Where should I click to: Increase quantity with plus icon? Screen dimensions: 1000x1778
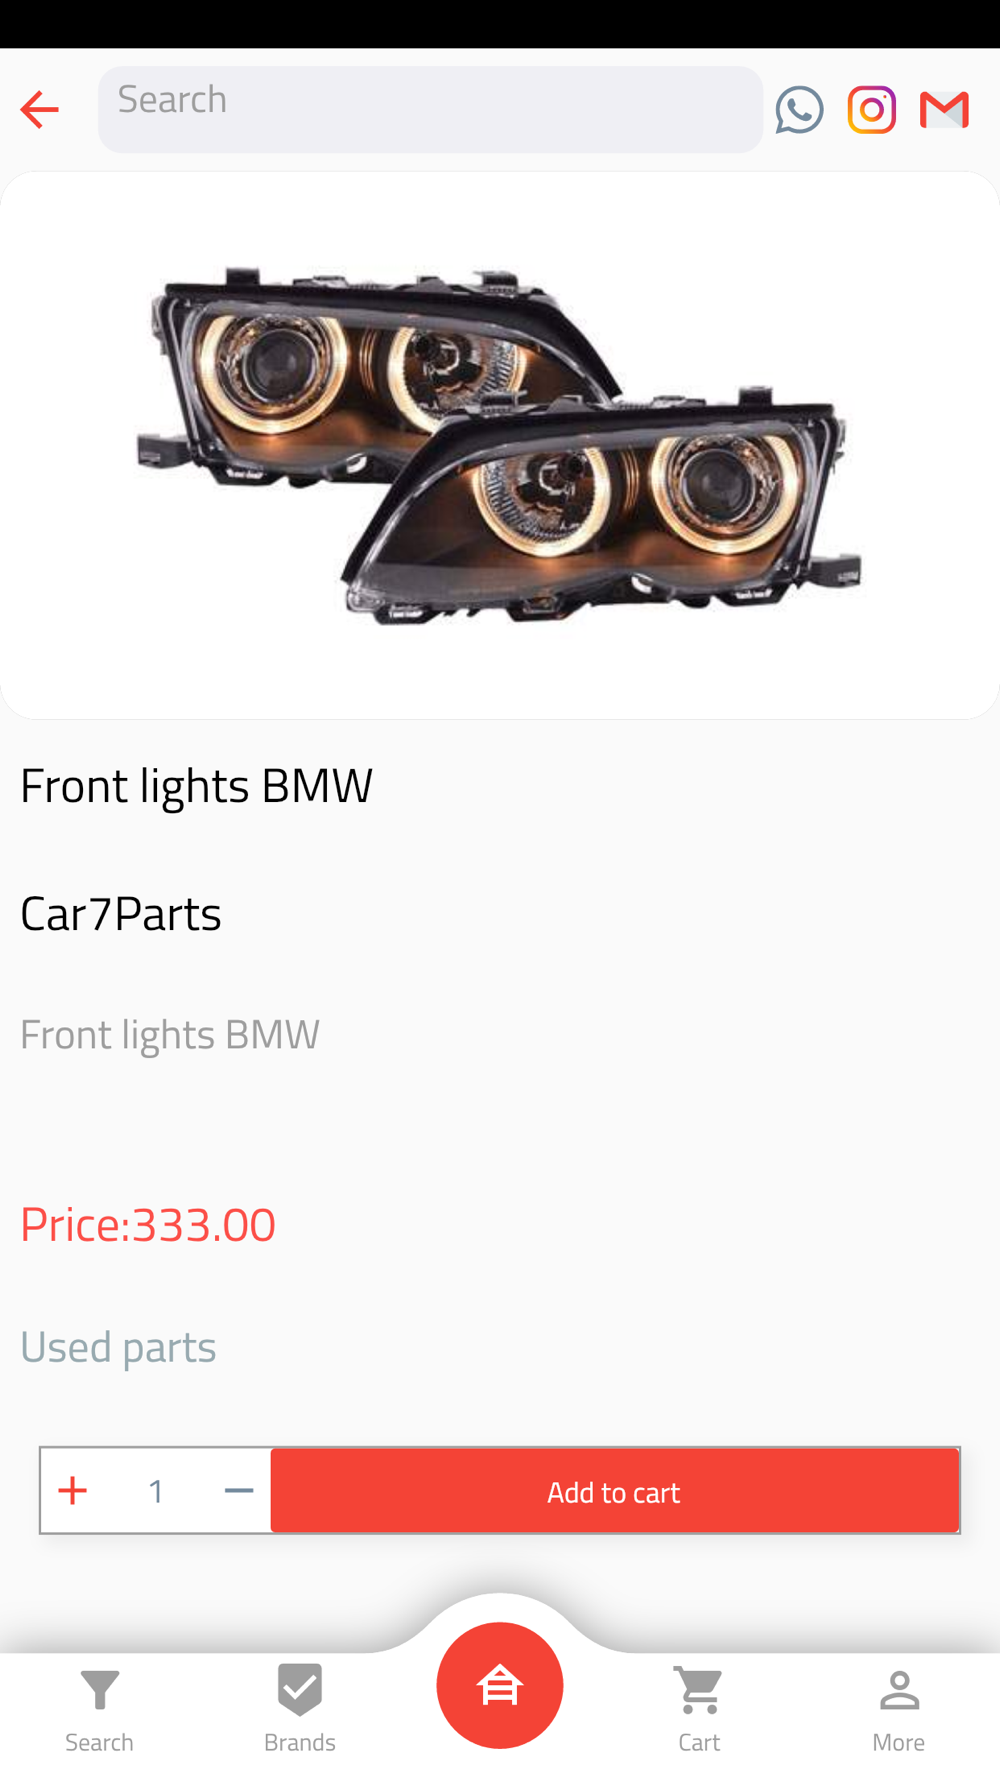tap(72, 1490)
